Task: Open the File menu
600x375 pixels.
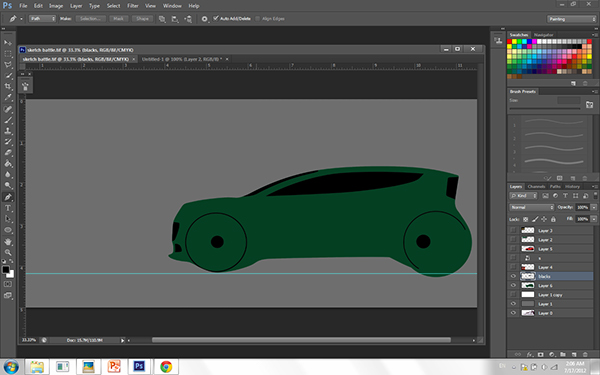Action: pyautogui.click(x=23, y=6)
